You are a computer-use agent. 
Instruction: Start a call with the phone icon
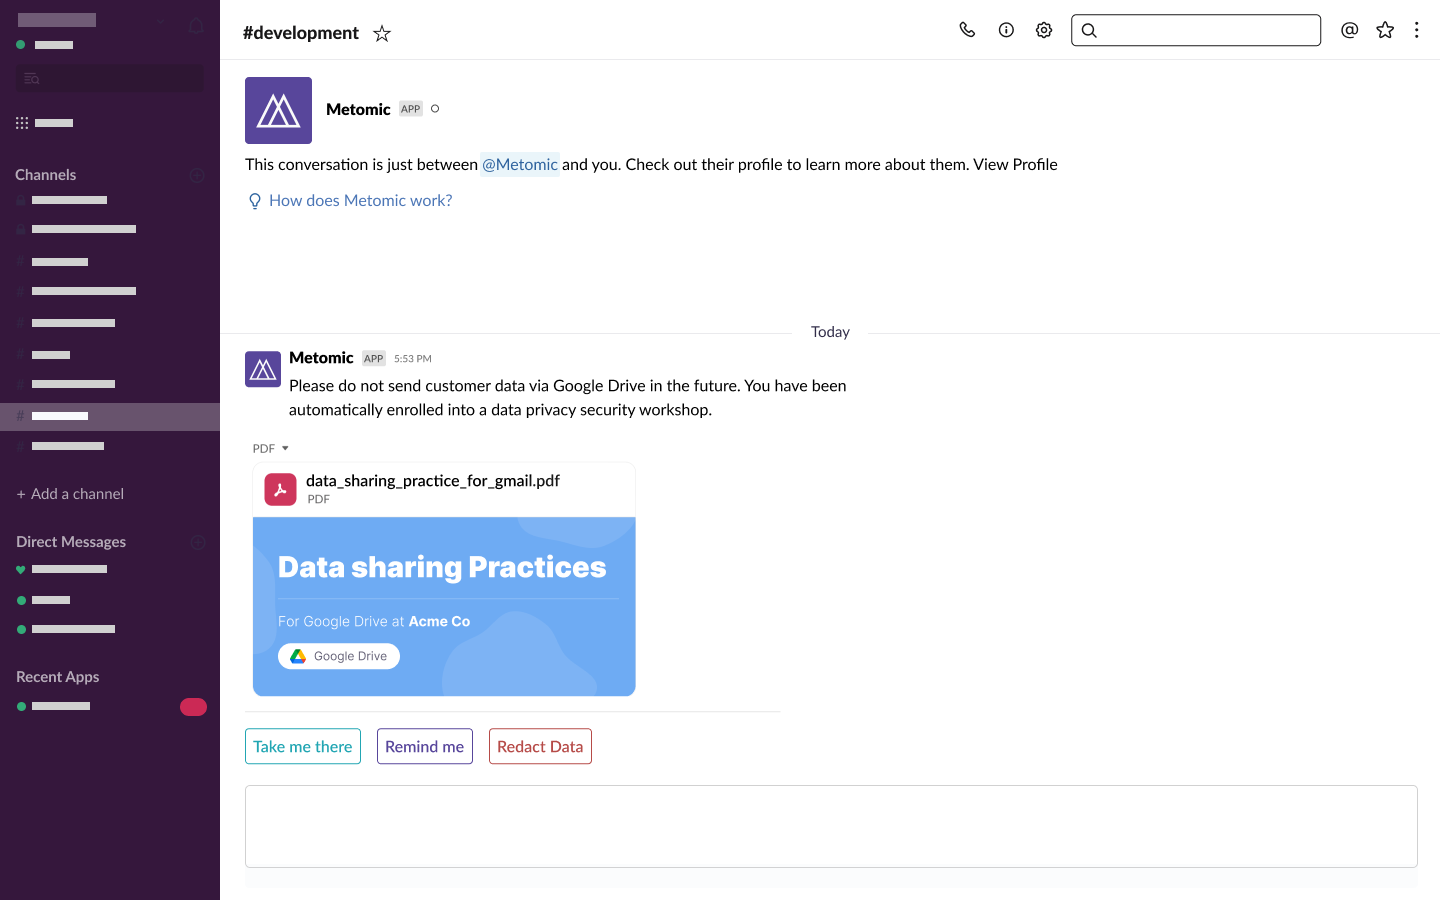click(967, 30)
